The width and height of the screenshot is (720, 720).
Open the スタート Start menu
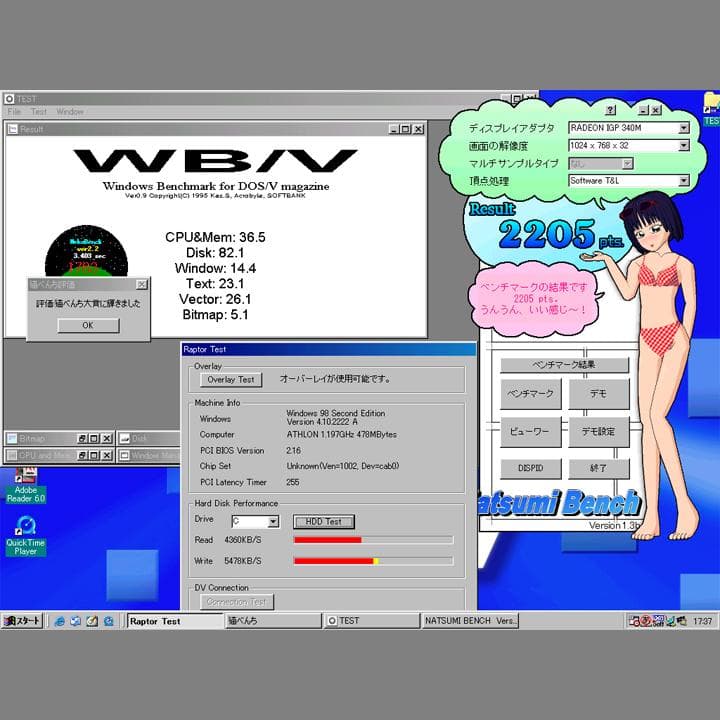22,621
